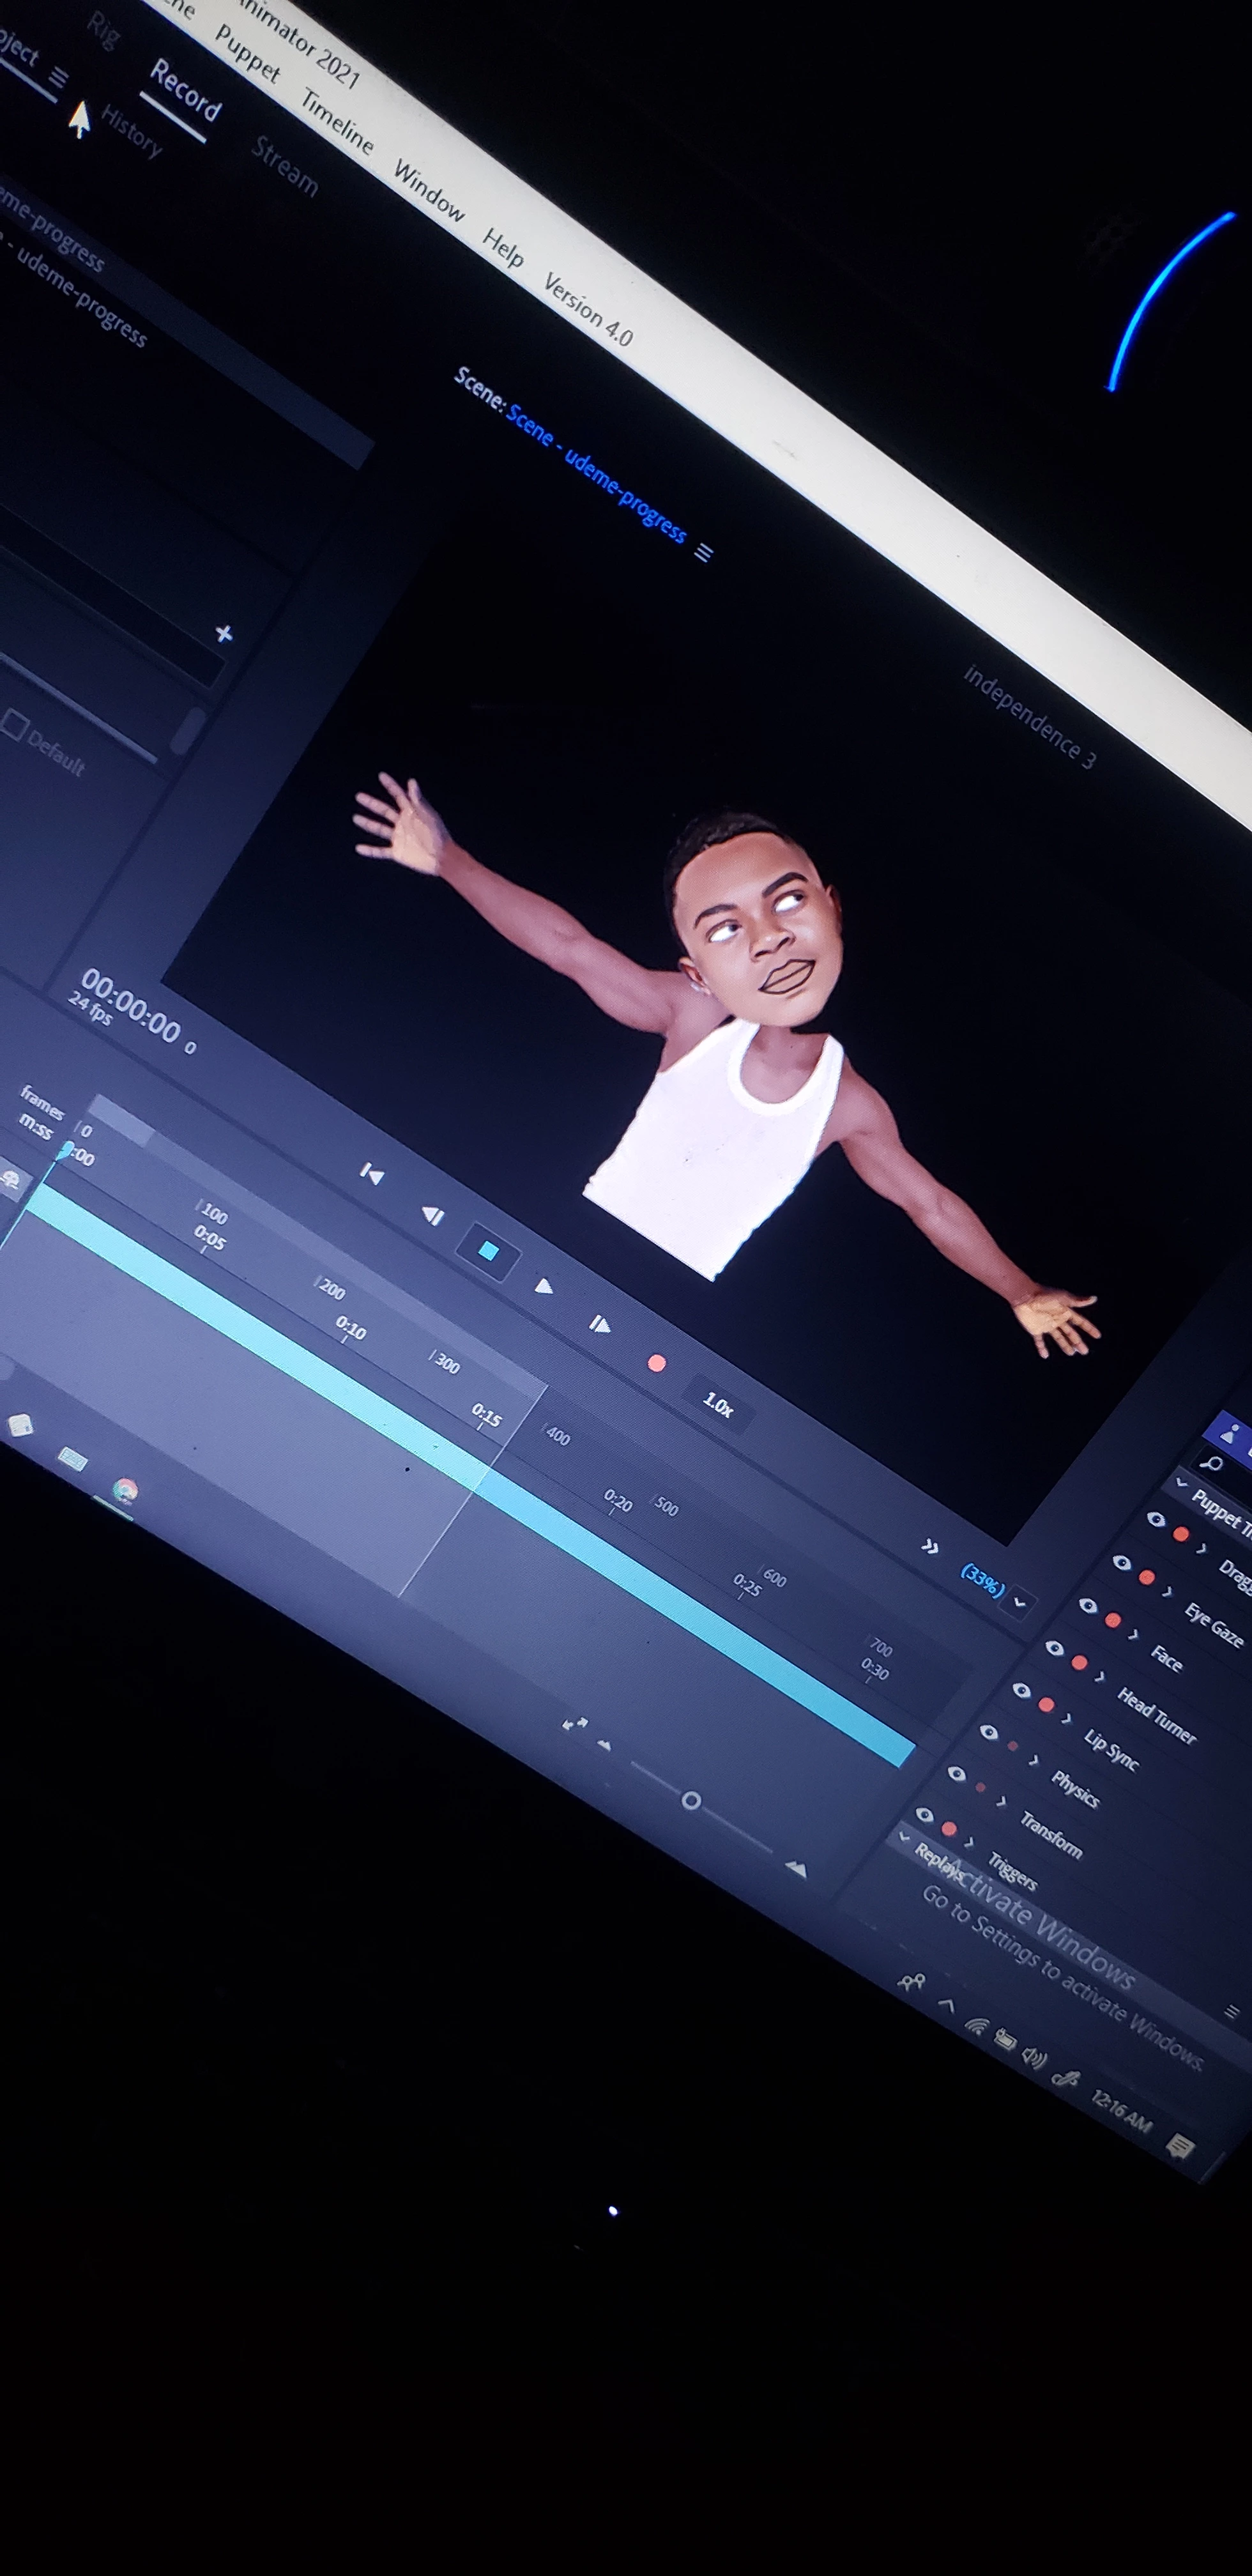Switch to the Stream workspace tab
Image resolution: width=1252 pixels, height=2576 pixels.
285,166
